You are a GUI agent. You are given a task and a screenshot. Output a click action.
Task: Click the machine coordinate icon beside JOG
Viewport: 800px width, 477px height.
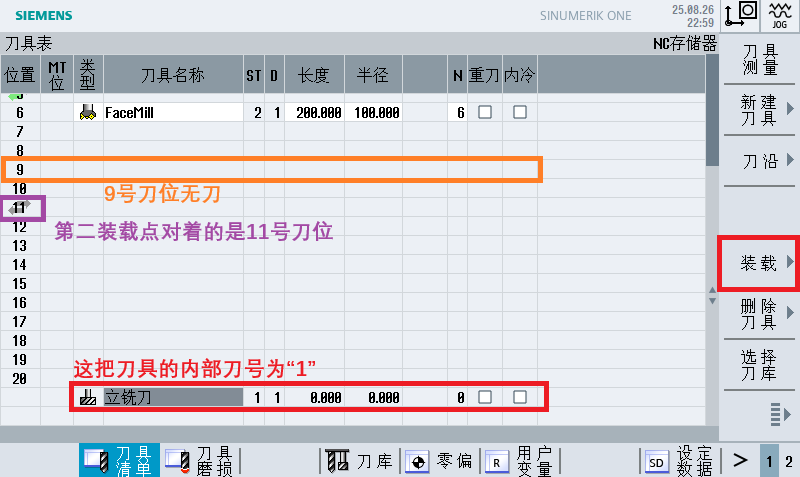click(x=740, y=15)
